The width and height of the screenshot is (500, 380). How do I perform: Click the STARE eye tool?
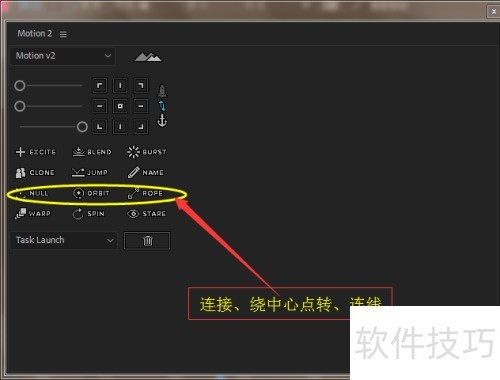(146, 214)
